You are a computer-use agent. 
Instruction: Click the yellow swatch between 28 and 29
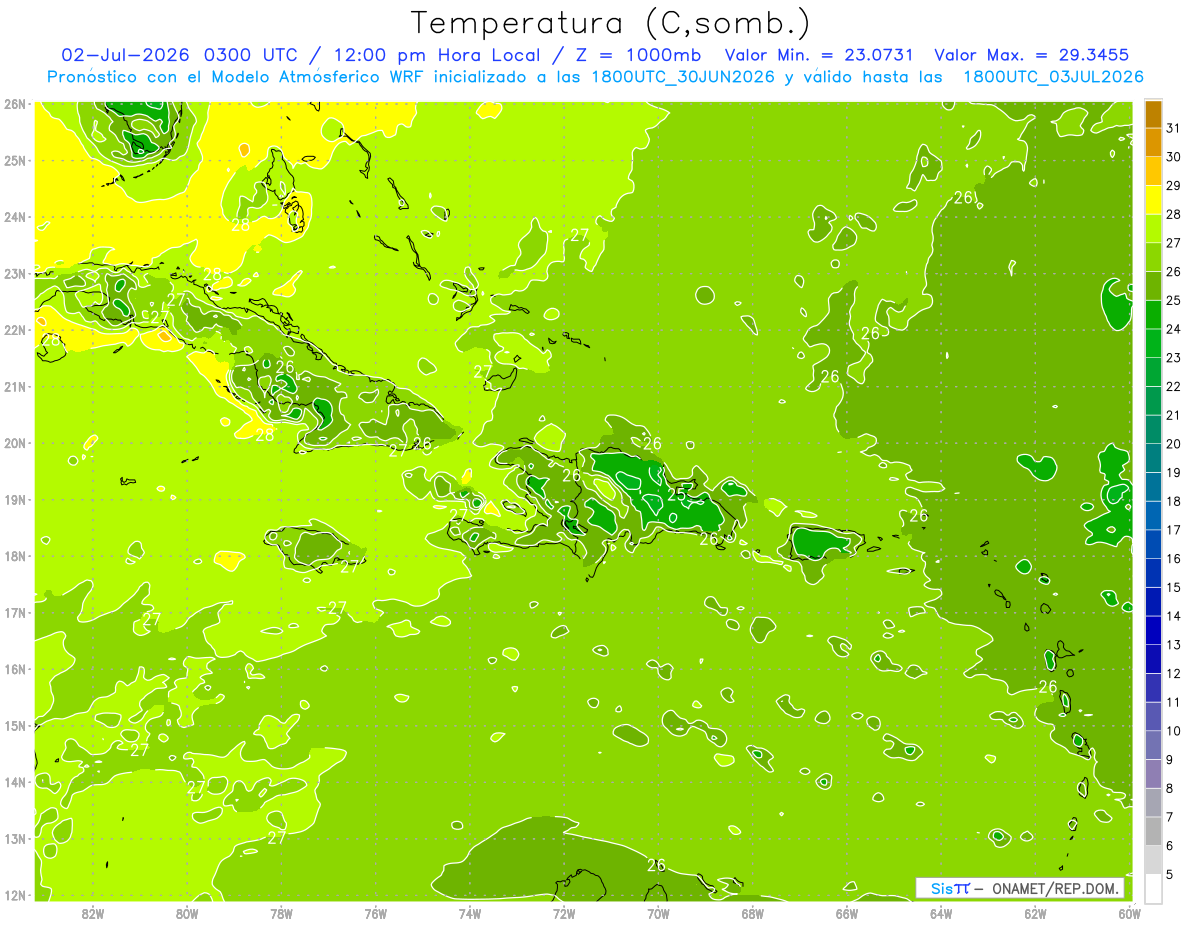1153,200
